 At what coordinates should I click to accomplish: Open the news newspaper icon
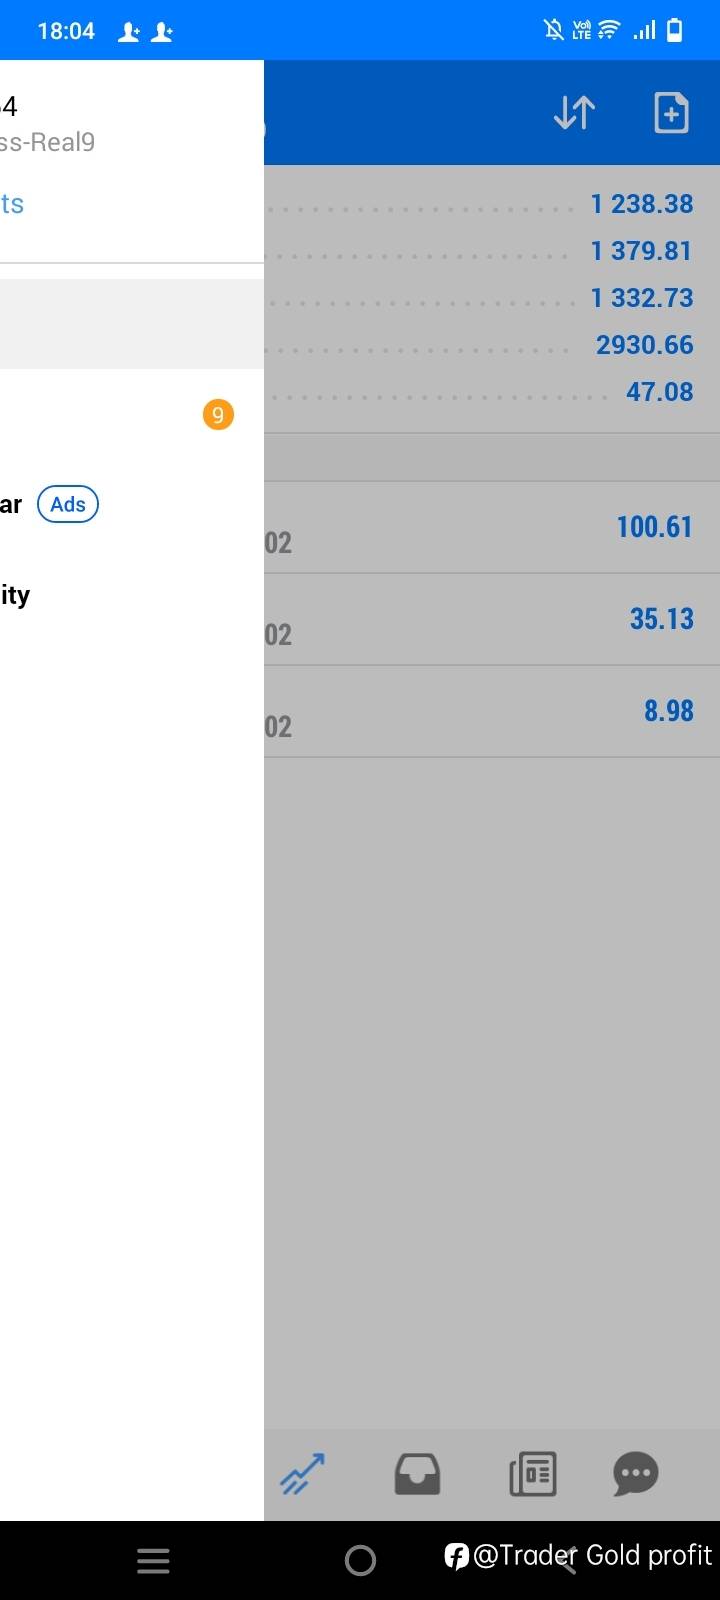click(x=532, y=1473)
